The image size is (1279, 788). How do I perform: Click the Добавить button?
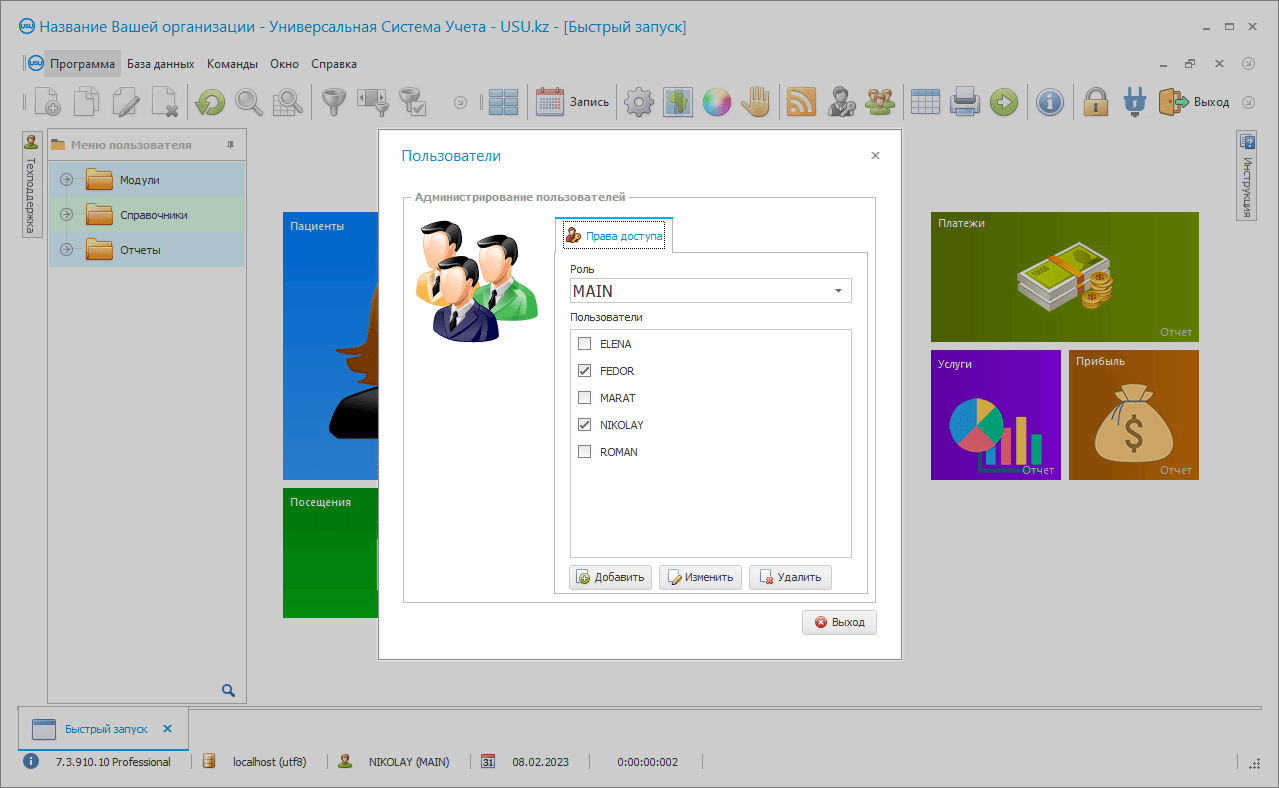click(610, 577)
